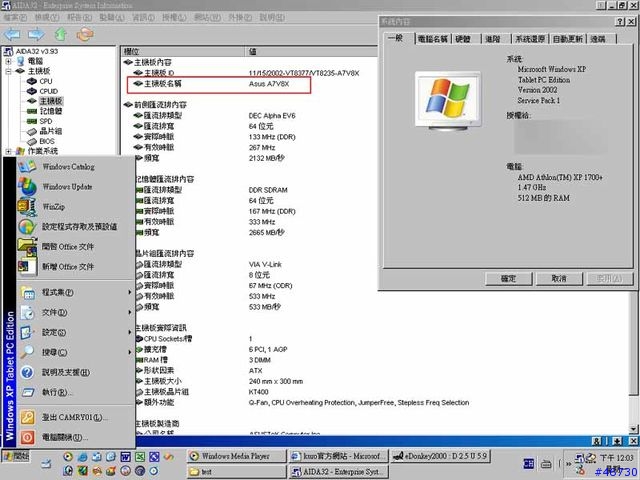The height and width of the screenshot is (480, 640).
Task: Switch to eDonkey2000 taskbar button
Action: pos(441,456)
